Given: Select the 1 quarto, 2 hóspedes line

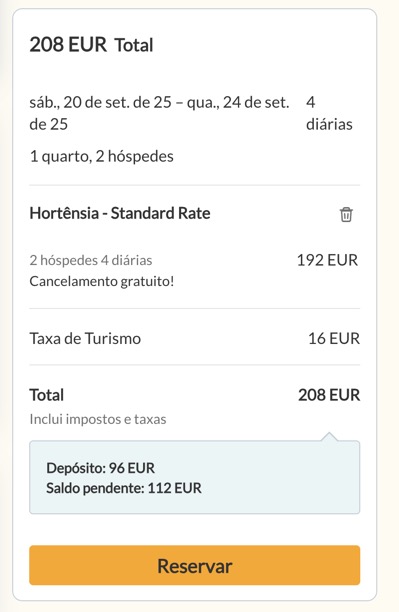Looking at the screenshot, I should click(102, 156).
